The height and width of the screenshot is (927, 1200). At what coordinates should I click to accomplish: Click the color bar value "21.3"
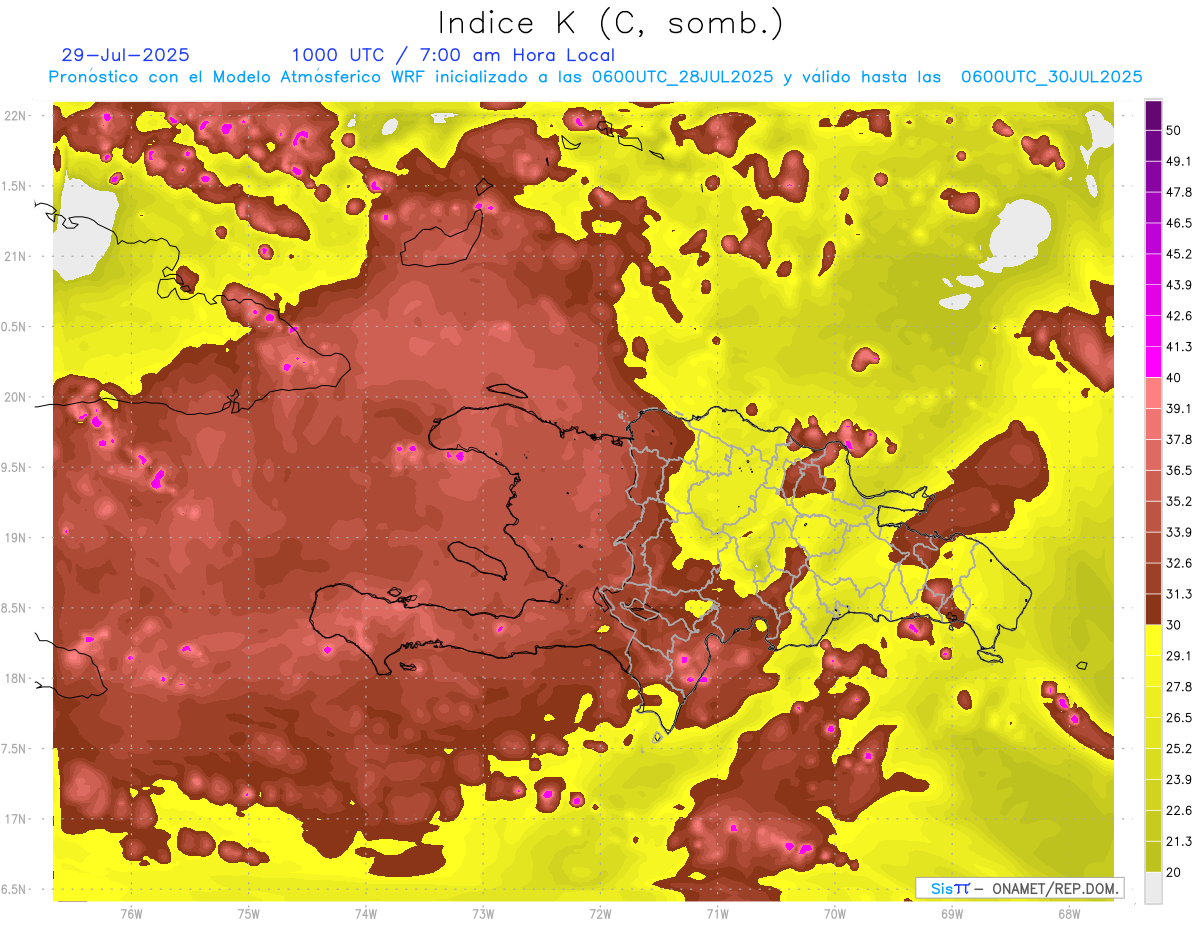point(1179,842)
